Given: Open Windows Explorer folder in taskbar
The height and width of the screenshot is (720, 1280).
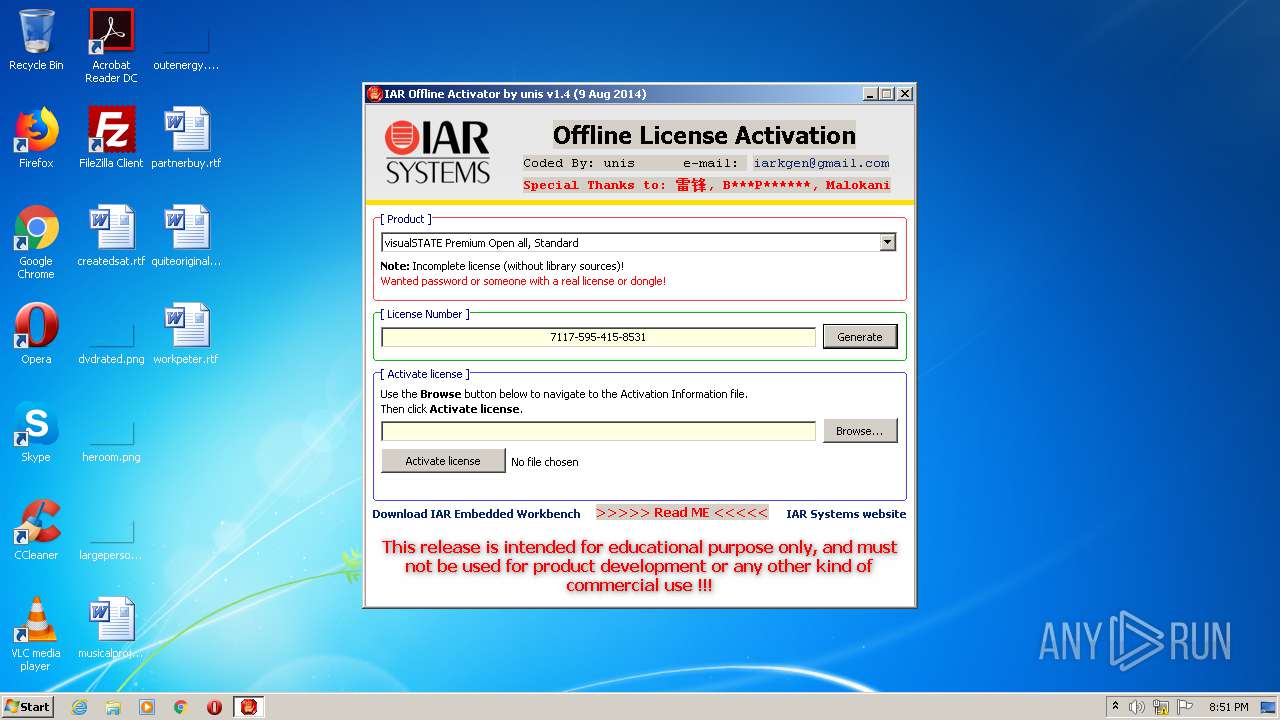Looking at the screenshot, I should (113, 707).
